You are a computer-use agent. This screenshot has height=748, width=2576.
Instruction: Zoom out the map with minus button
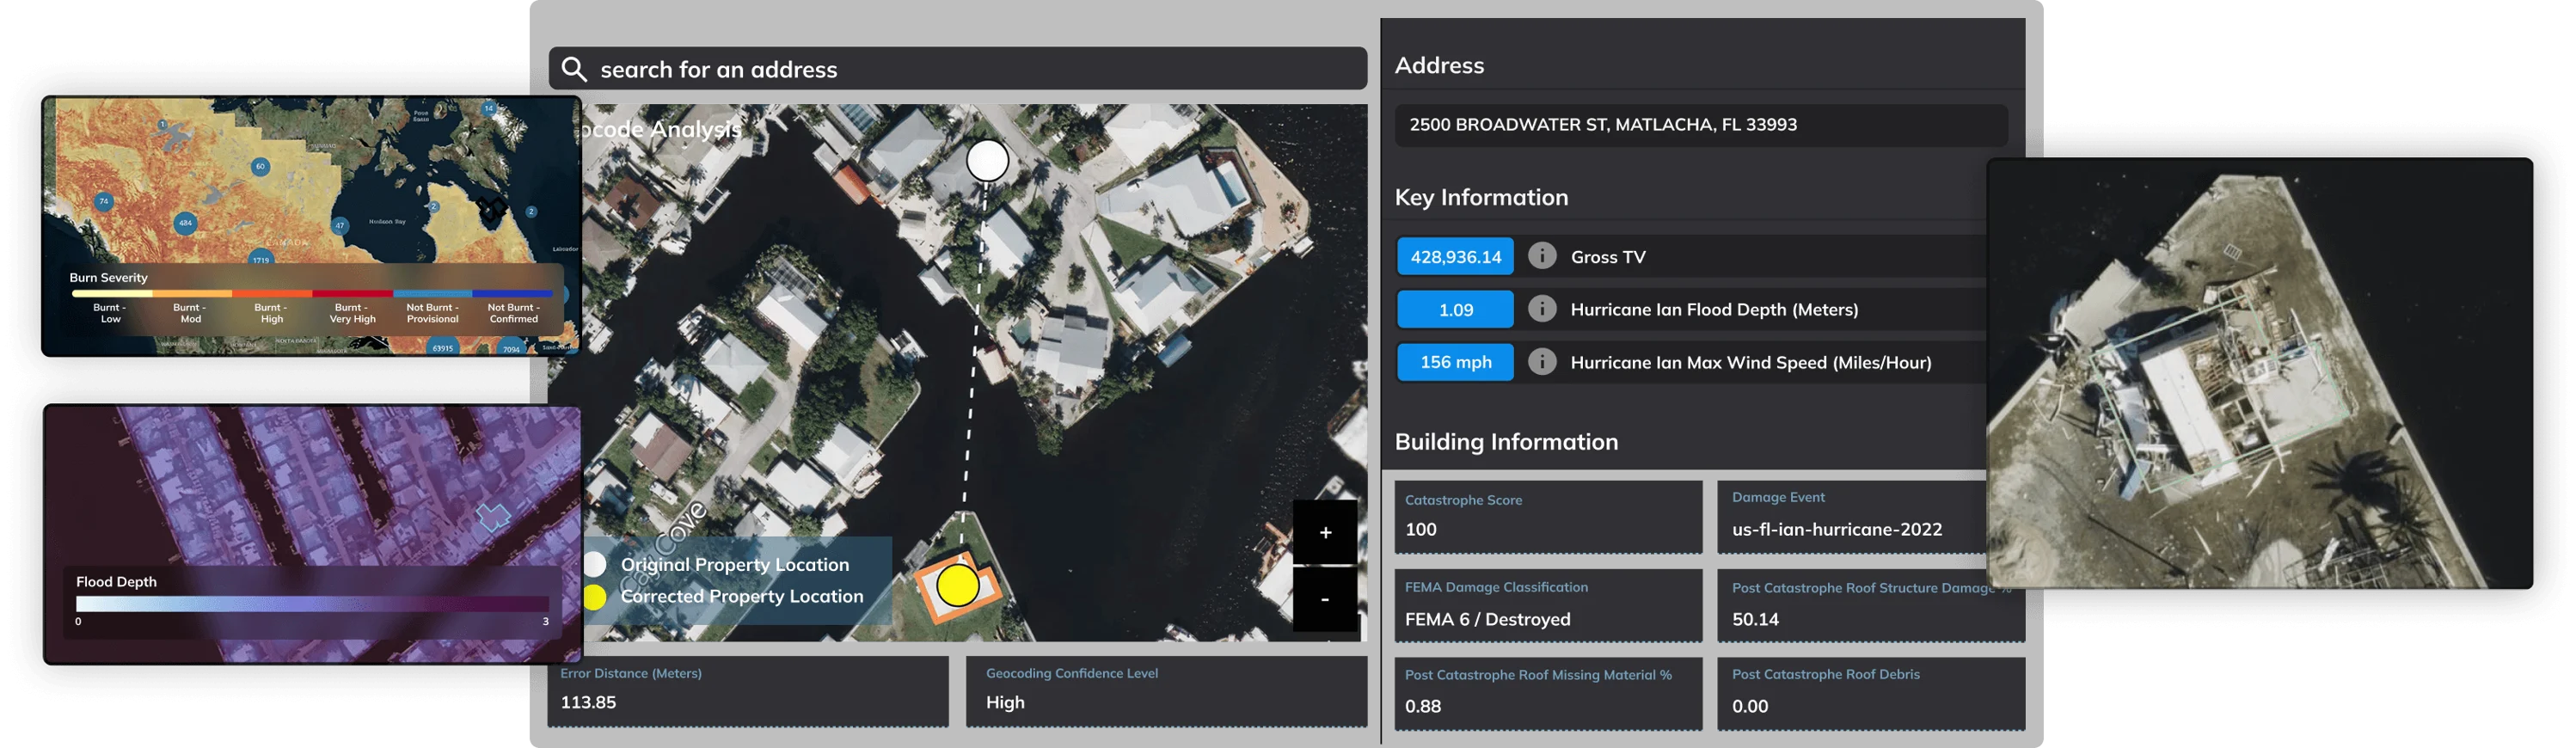coord(1325,600)
